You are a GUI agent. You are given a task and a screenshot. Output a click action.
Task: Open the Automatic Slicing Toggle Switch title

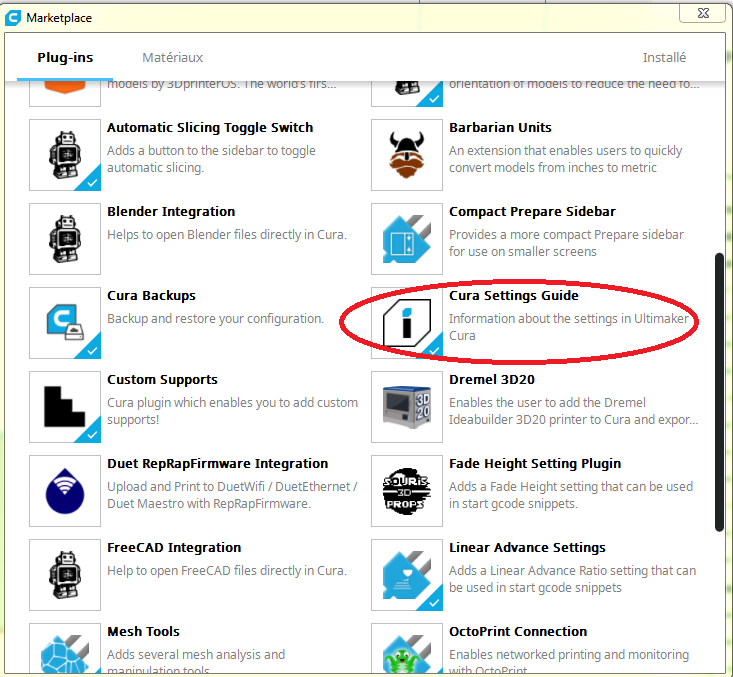pos(210,128)
